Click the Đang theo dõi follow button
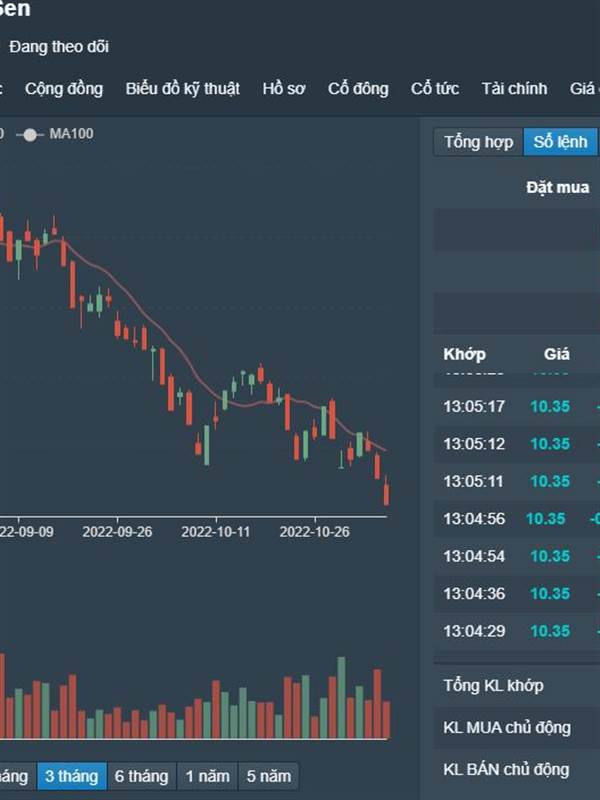Screen dimensions: 600x800 [59, 47]
